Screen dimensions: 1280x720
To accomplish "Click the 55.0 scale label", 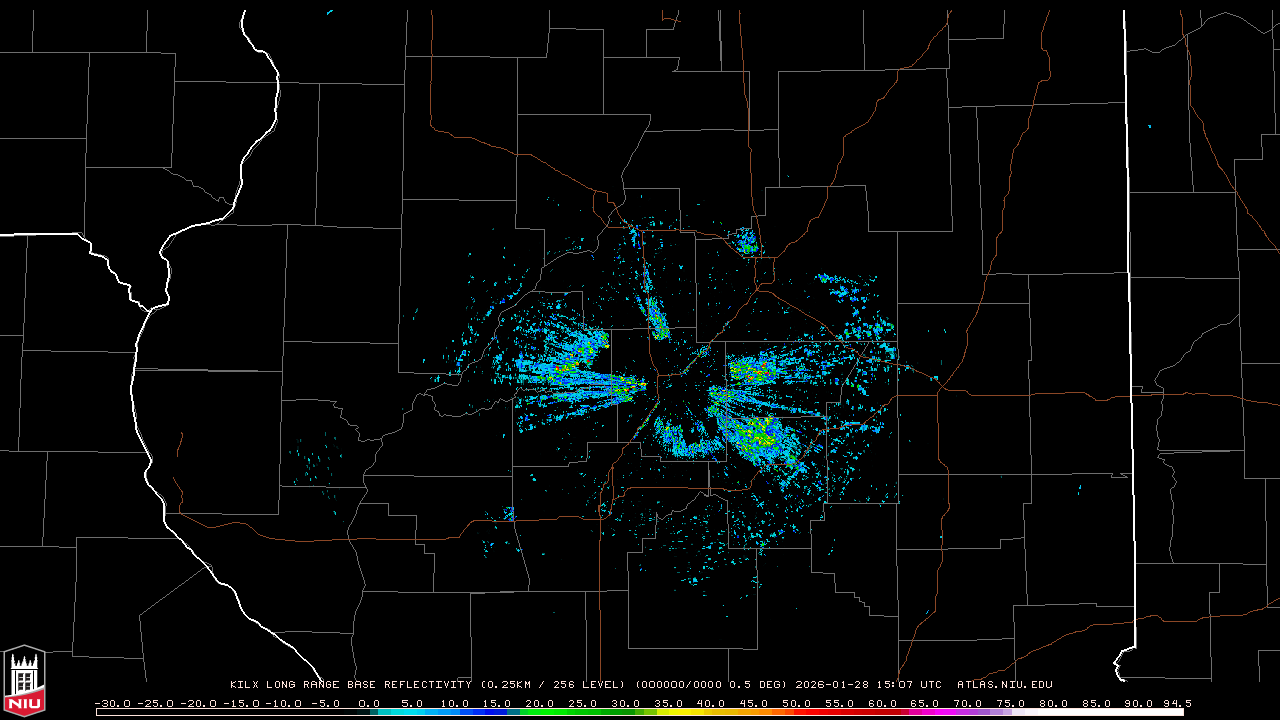I will coord(840,703).
